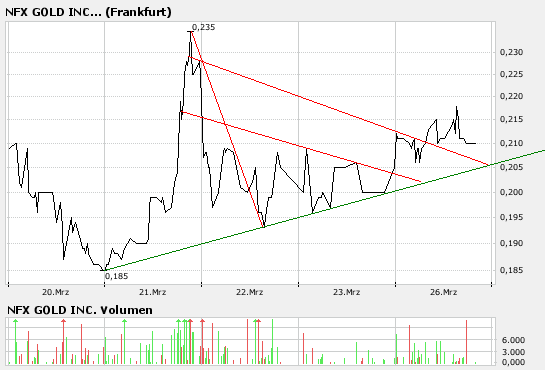Click the 0,230 price axis value
The width and height of the screenshot is (545, 384).
(x=511, y=52)
